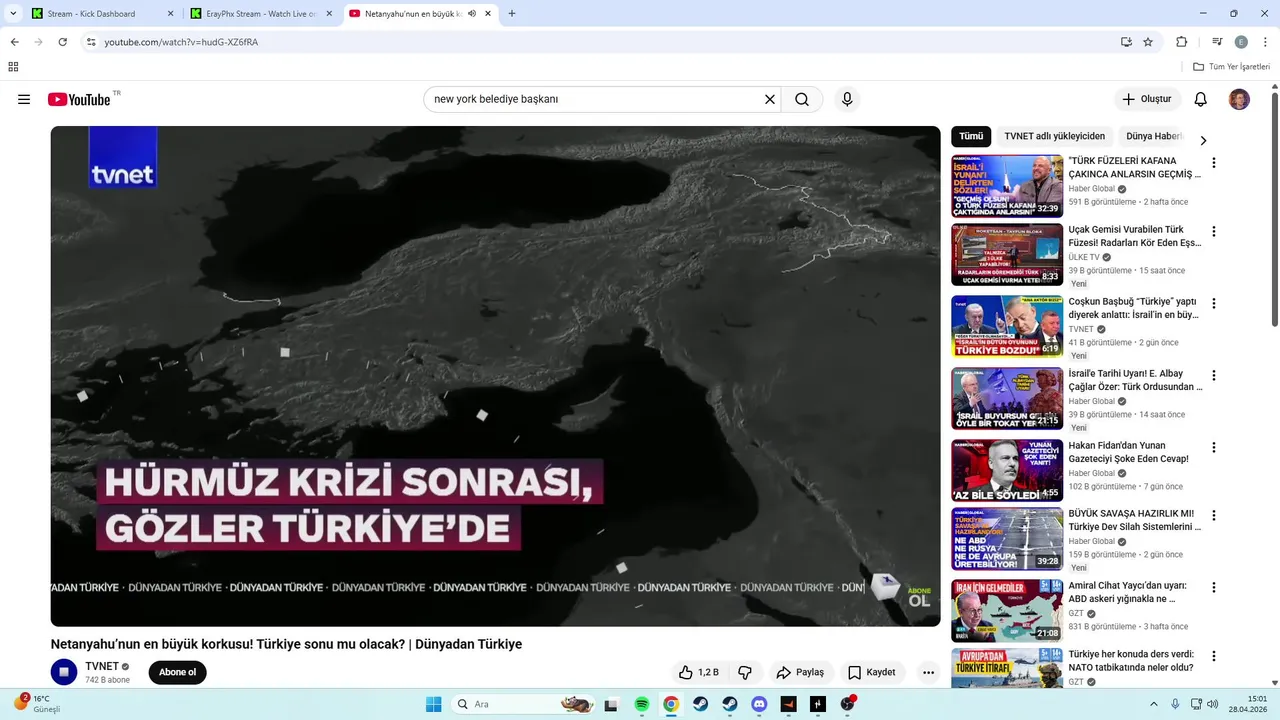Click the magnifier search button

click(802, 99)
